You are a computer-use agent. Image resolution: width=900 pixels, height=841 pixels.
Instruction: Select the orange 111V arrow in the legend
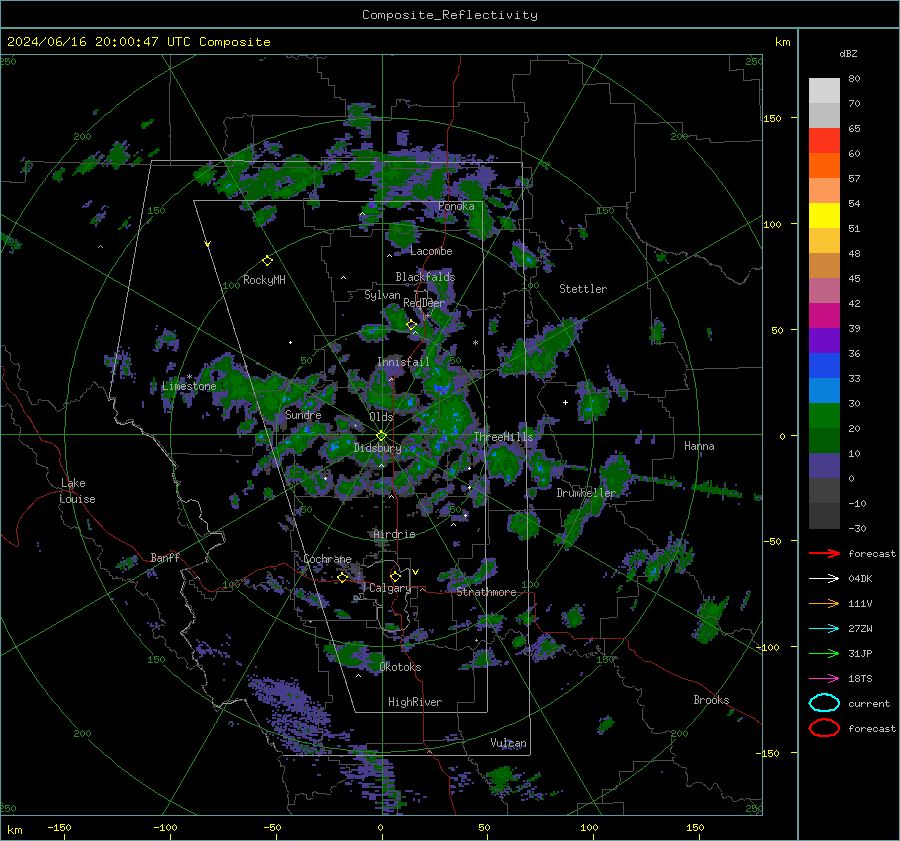[824, 603]
